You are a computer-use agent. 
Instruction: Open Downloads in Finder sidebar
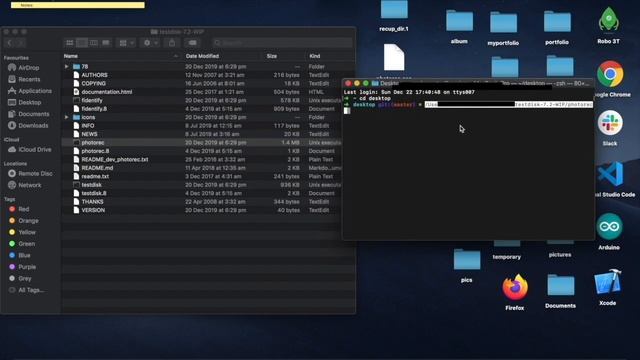click(33, 126)
